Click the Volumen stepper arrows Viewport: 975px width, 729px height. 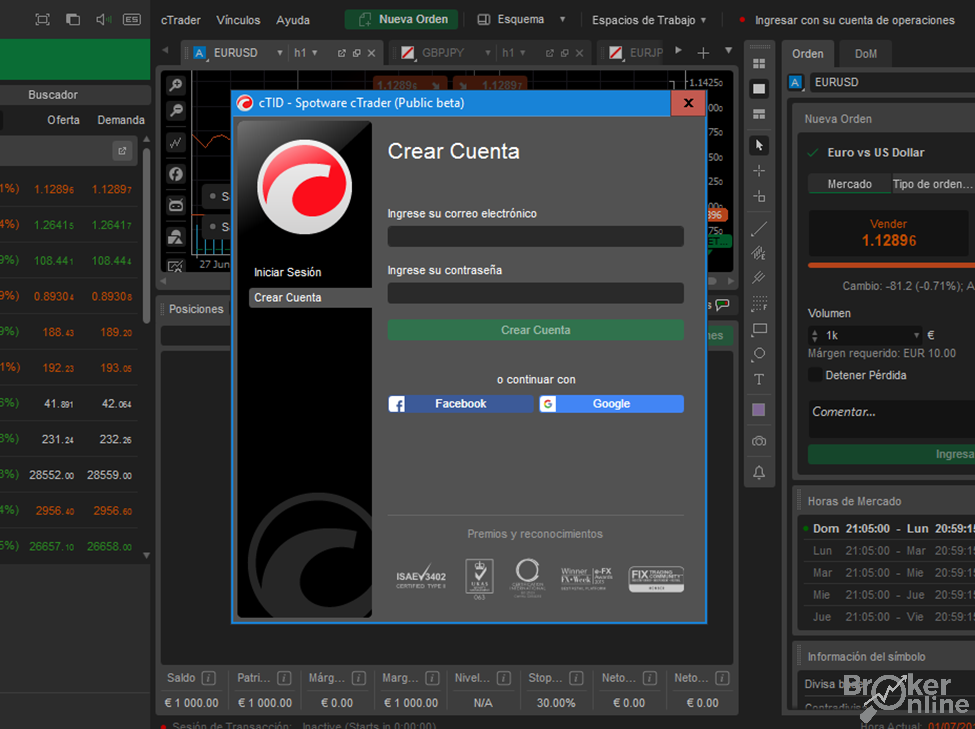[815, 336]
